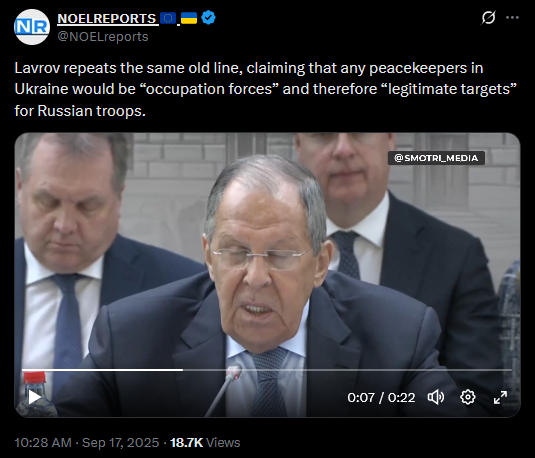535x458 pixels.
Task: Play the Lavrov video
Action: [34, 397]
